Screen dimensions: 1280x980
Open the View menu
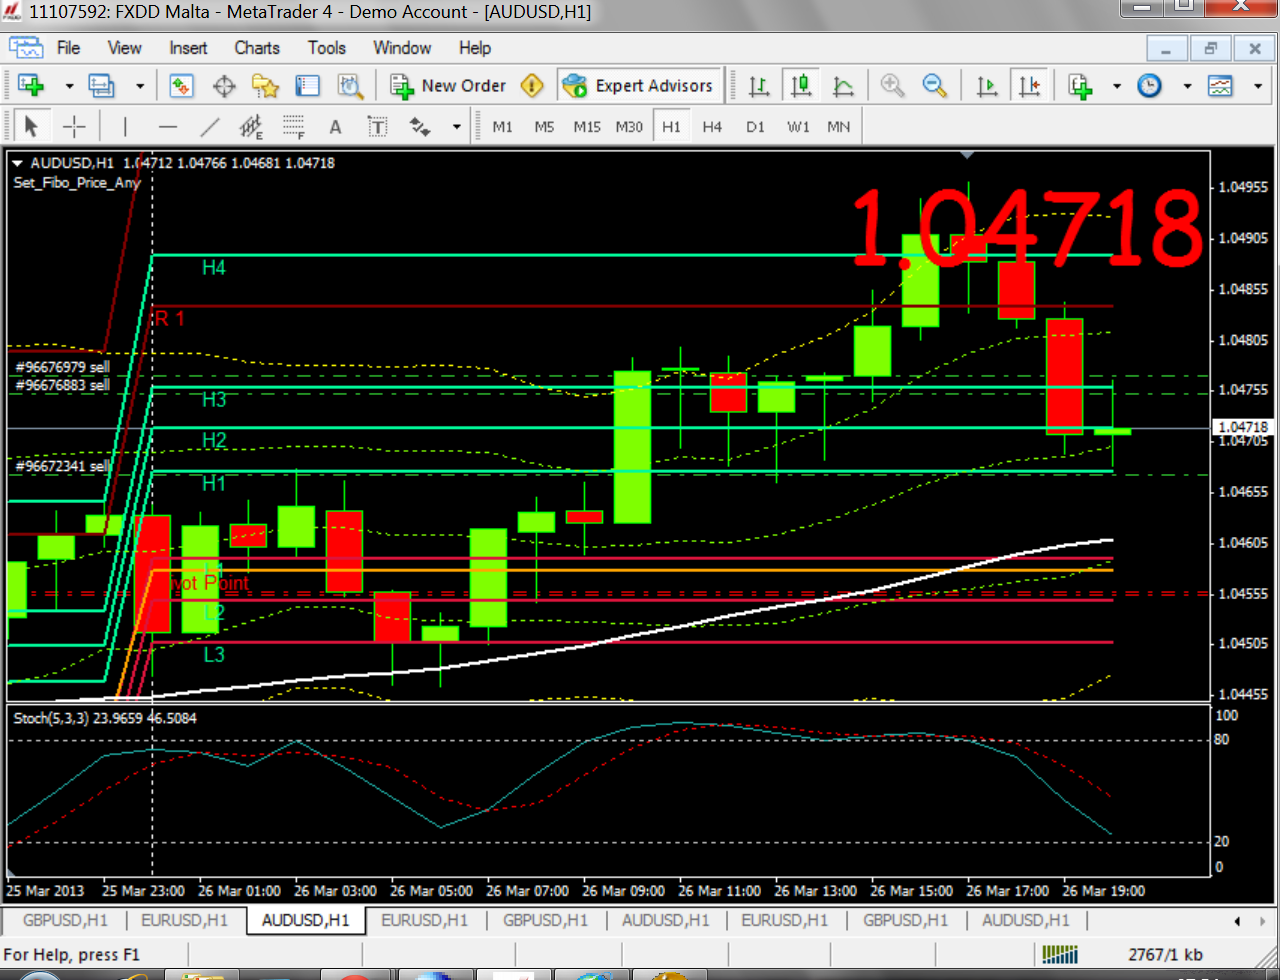point(125,47)
